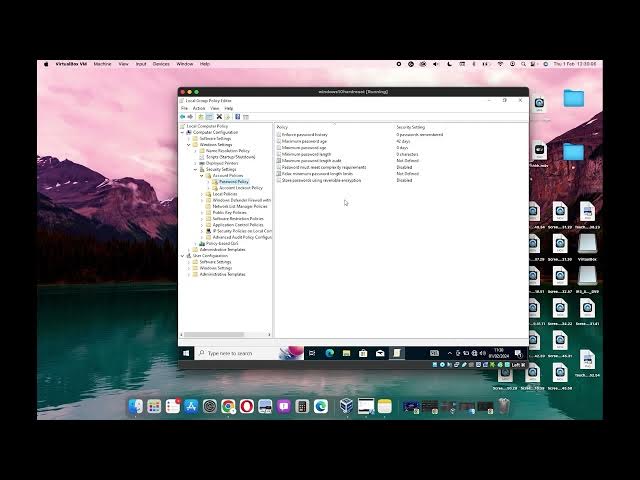Expand the Application Control Policies node
Screen dimensions: 640x480
pyautogui.click(x=202, y=225)
